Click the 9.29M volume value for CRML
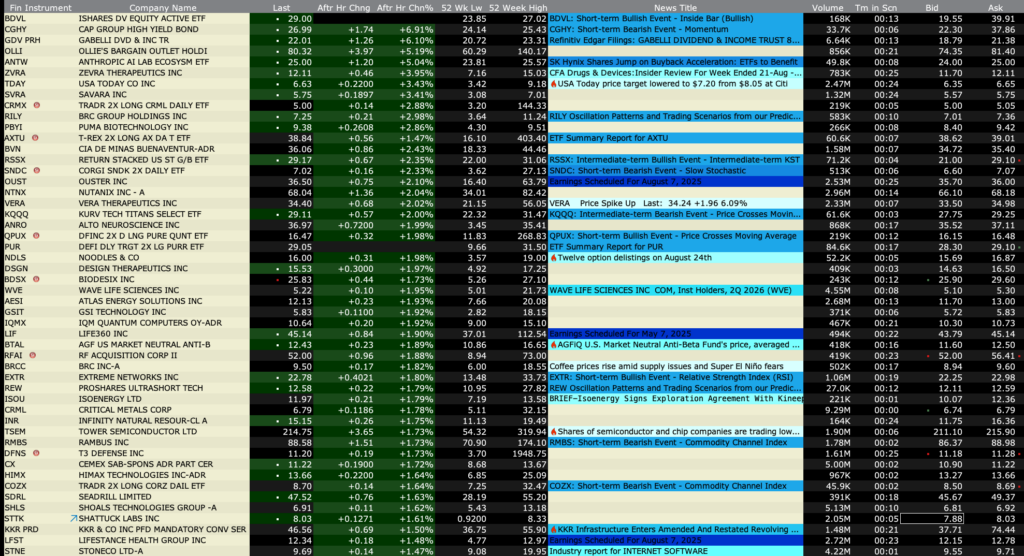The height and width of the screenshot is (556, 1024). (x=837, y=410)
